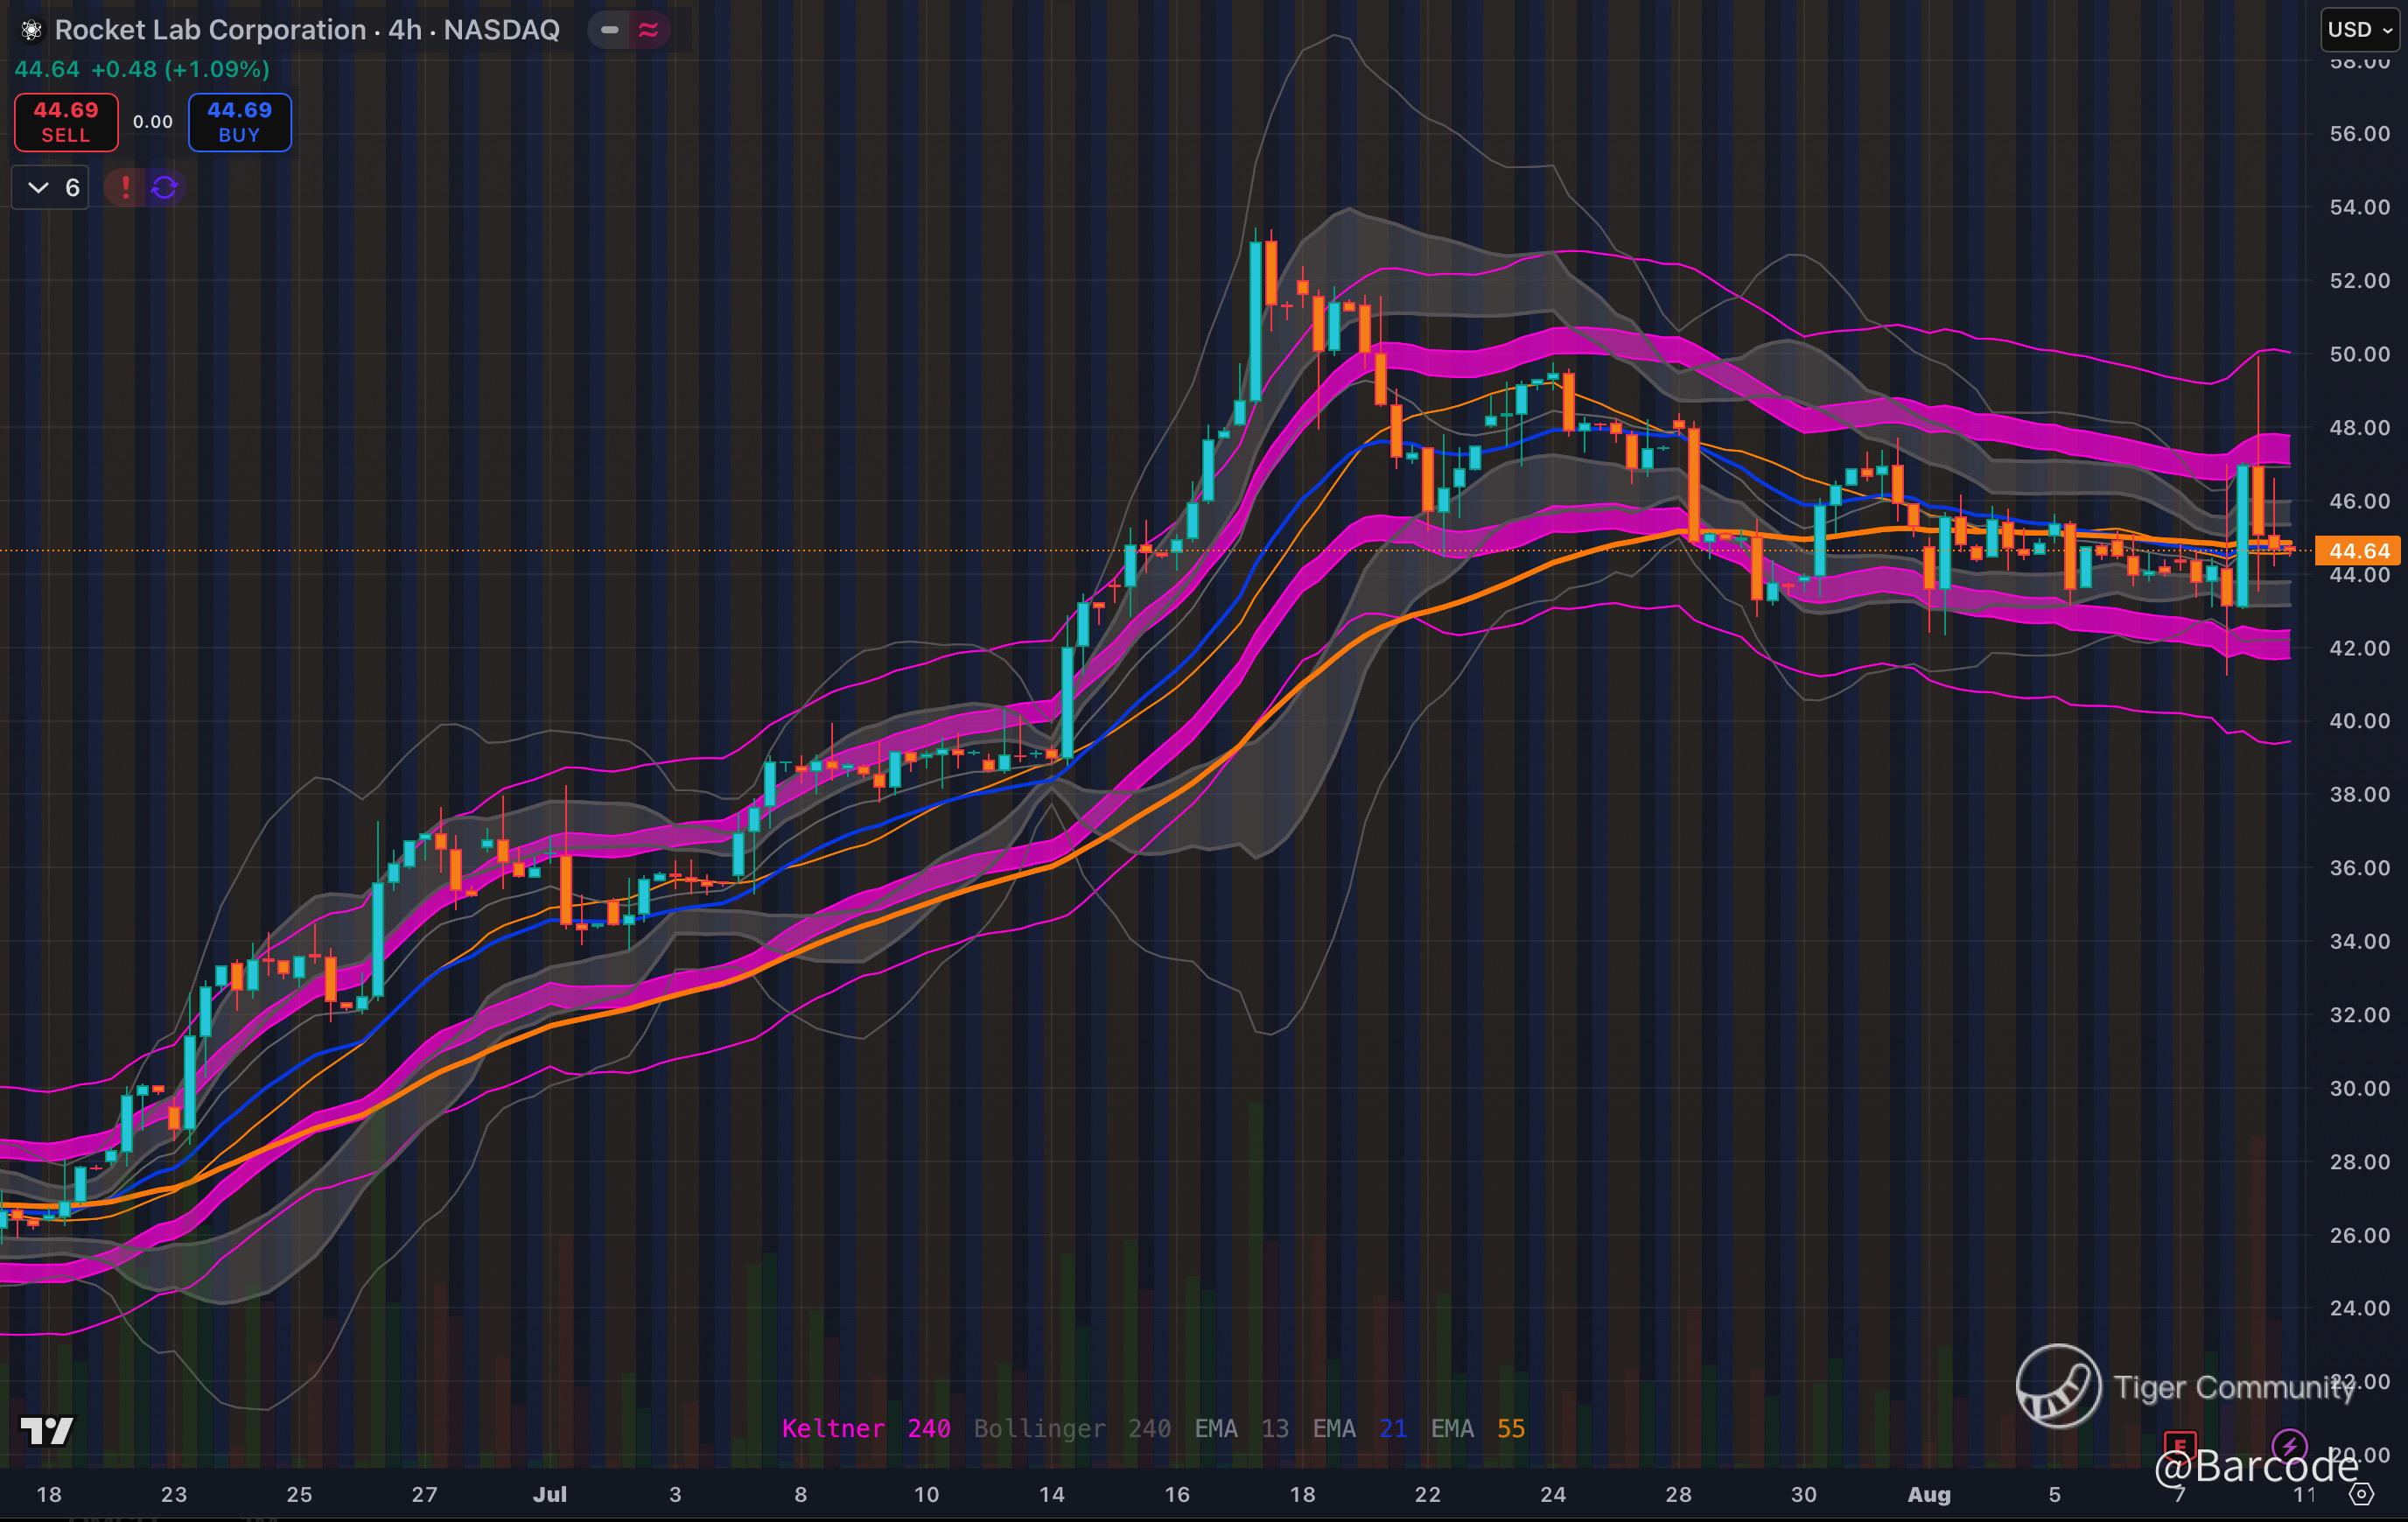Click the 50.00 price axis label
Screen dimensions: 2408x1522
click(2358, 354)
